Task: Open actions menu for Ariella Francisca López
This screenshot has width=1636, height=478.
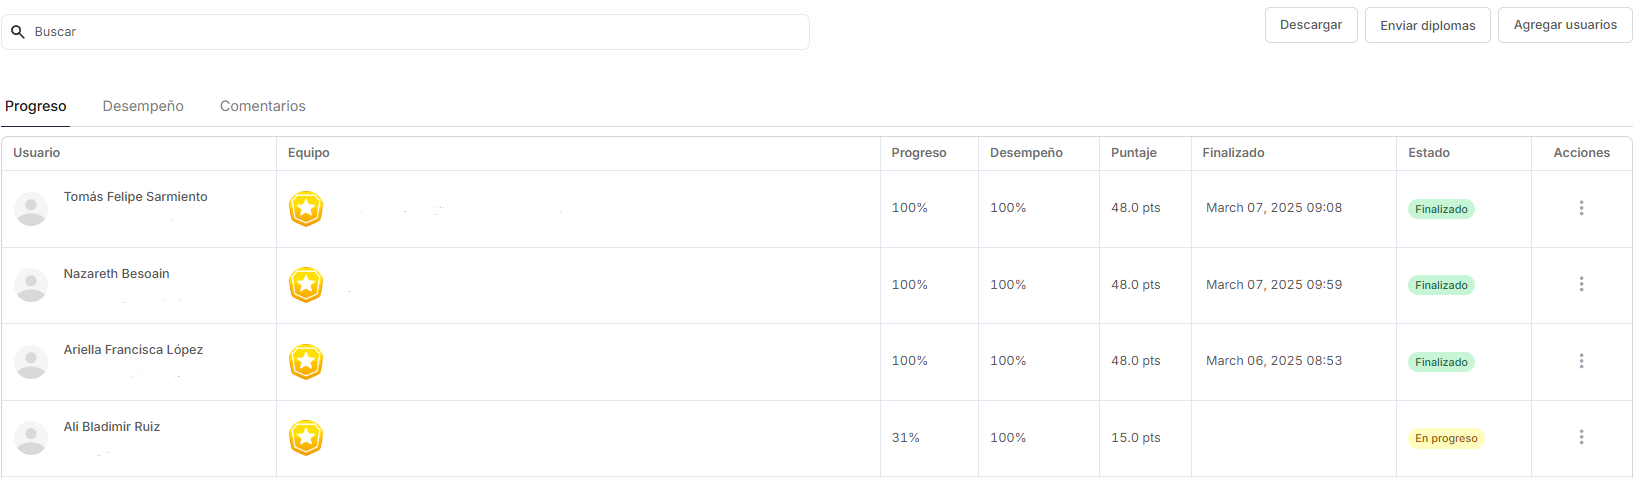Action: pyautogui.click(x=1581, y=361)
